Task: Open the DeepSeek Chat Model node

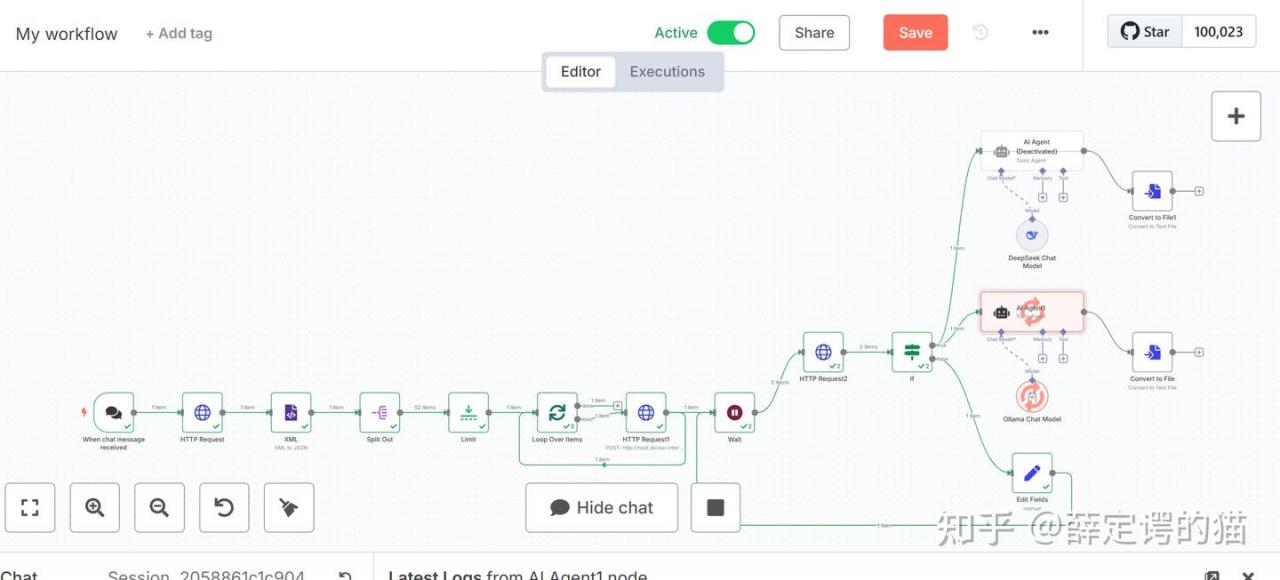Action: (1032, 236)
